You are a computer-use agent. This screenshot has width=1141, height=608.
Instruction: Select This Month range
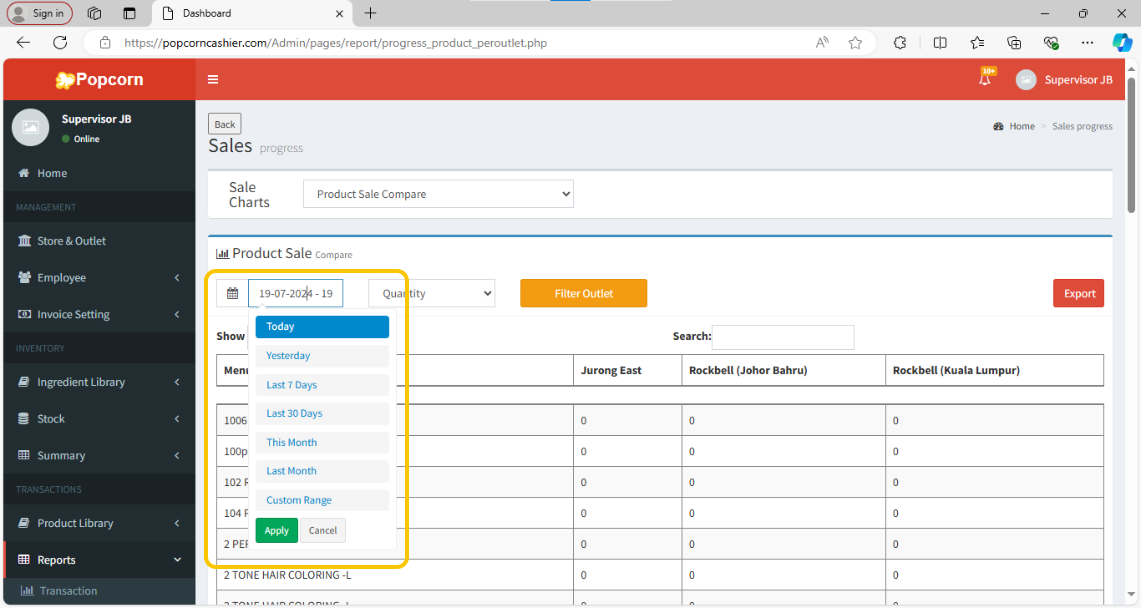pyautogui.click(x=322, y=442)
